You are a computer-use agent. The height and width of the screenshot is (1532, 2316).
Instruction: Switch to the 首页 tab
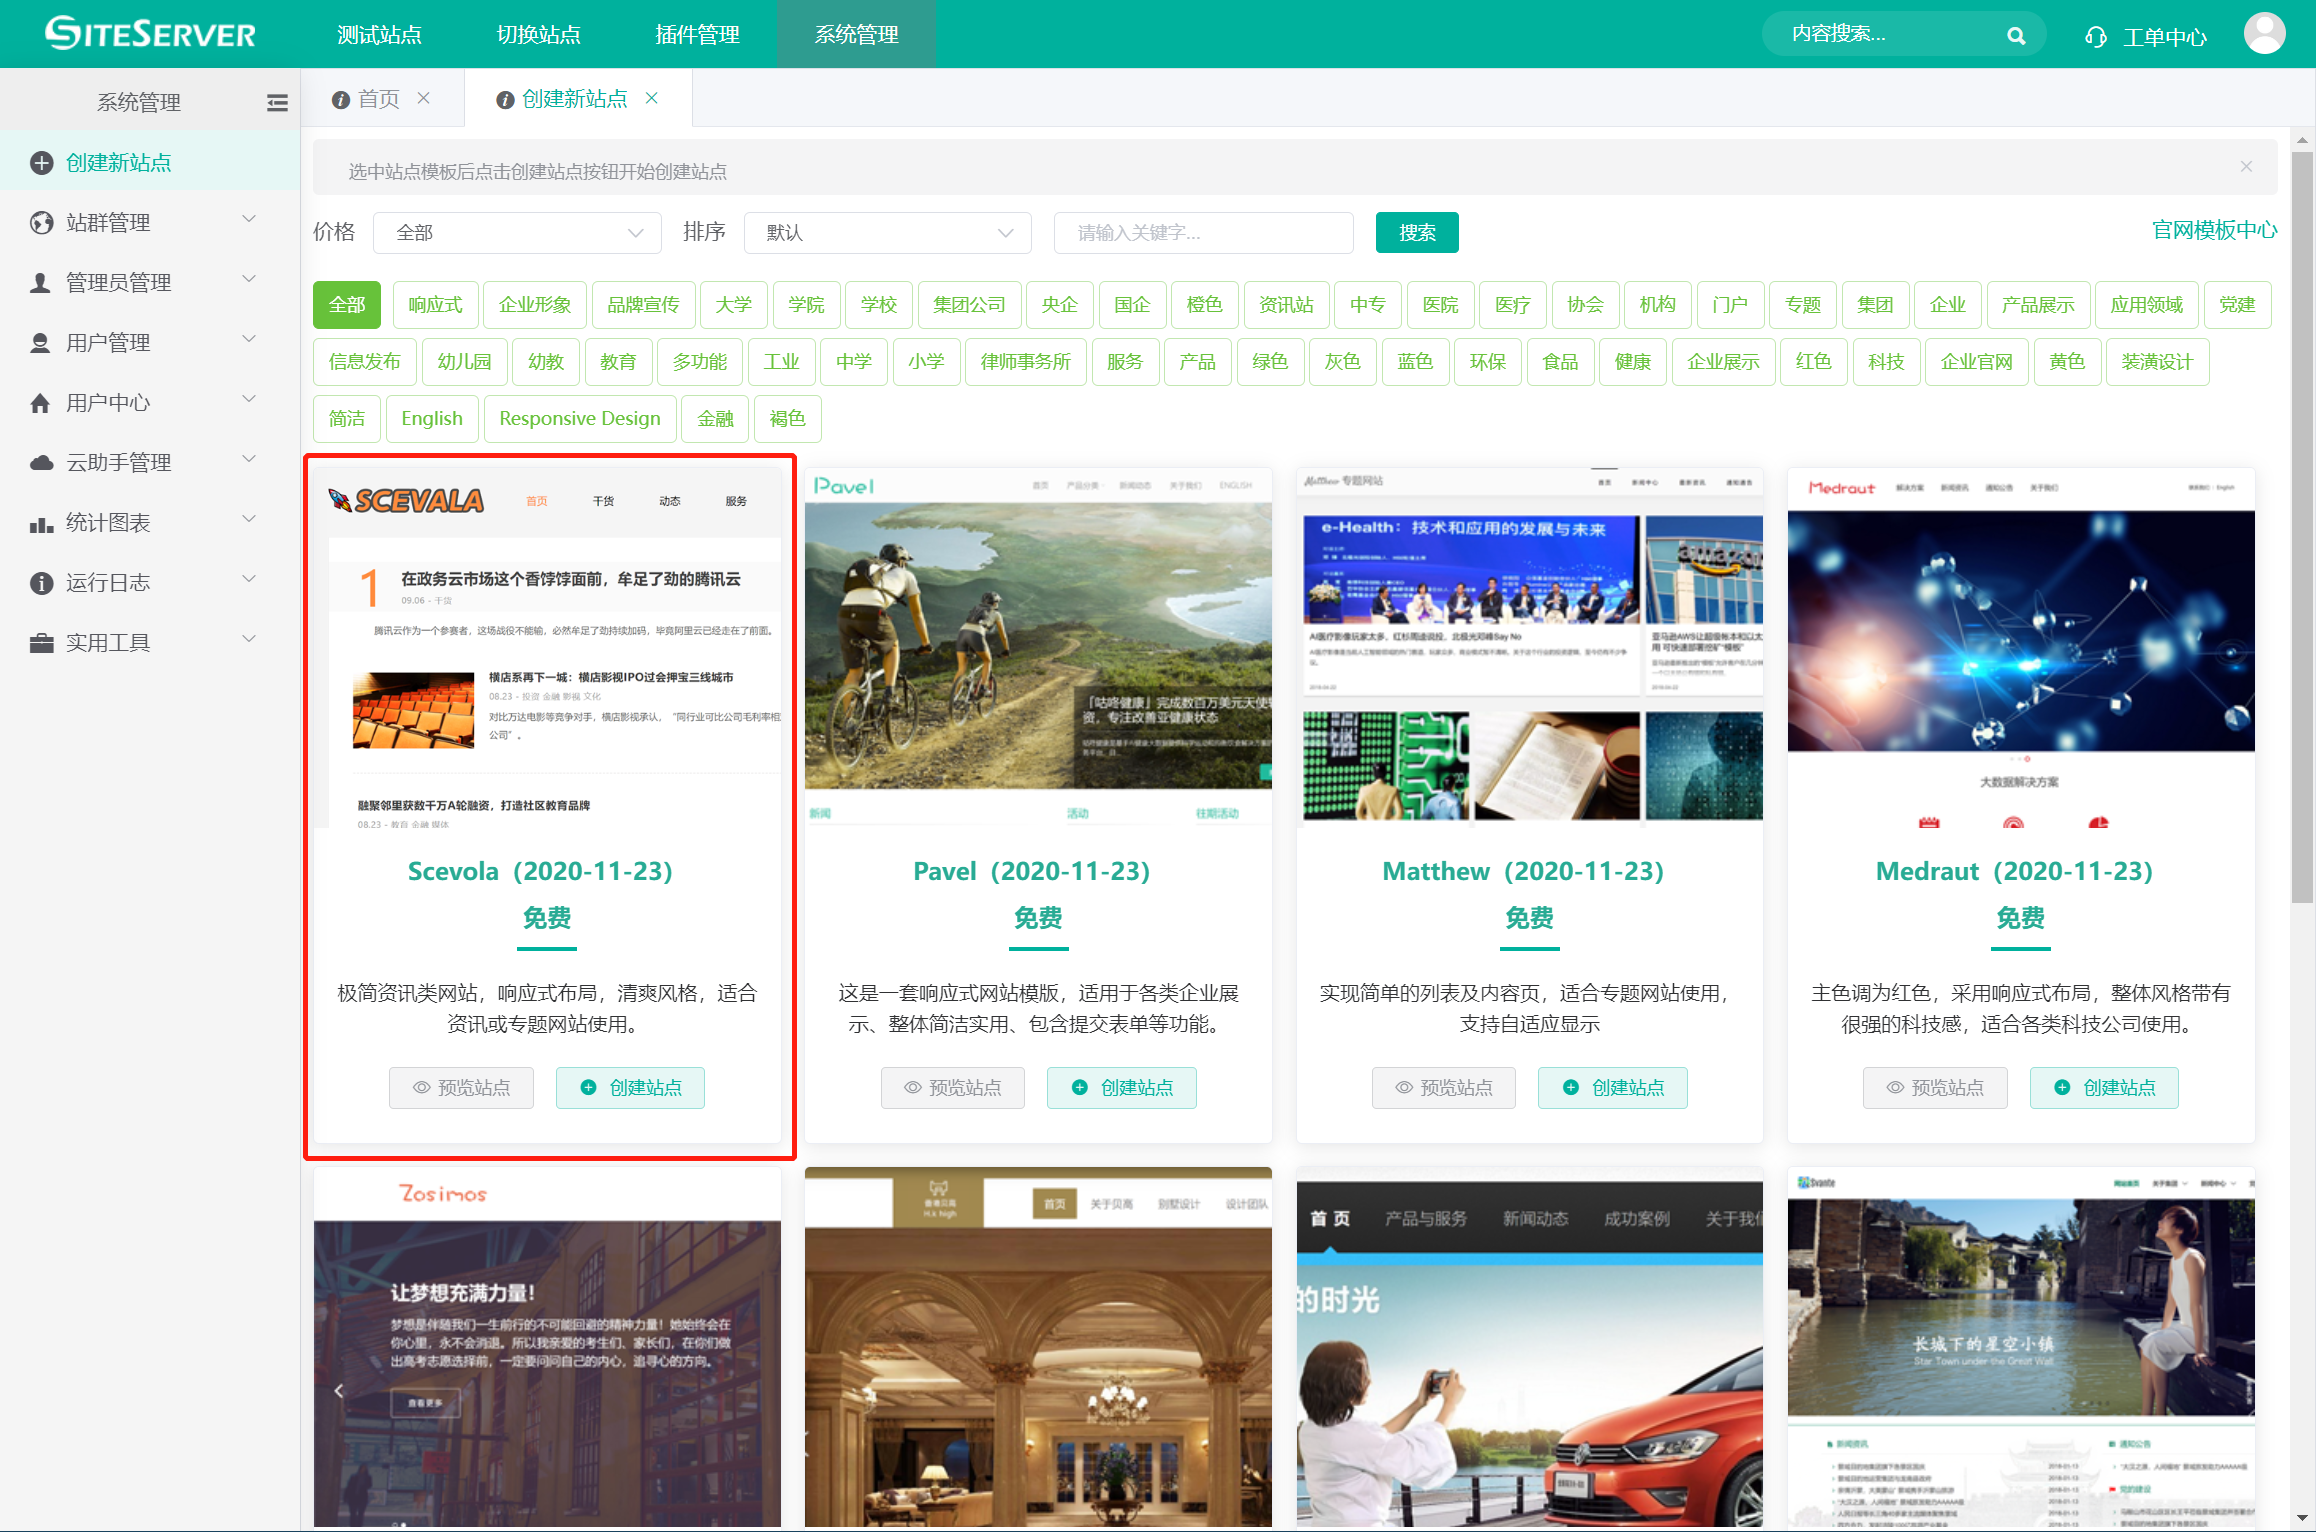[x=377, y=99]
